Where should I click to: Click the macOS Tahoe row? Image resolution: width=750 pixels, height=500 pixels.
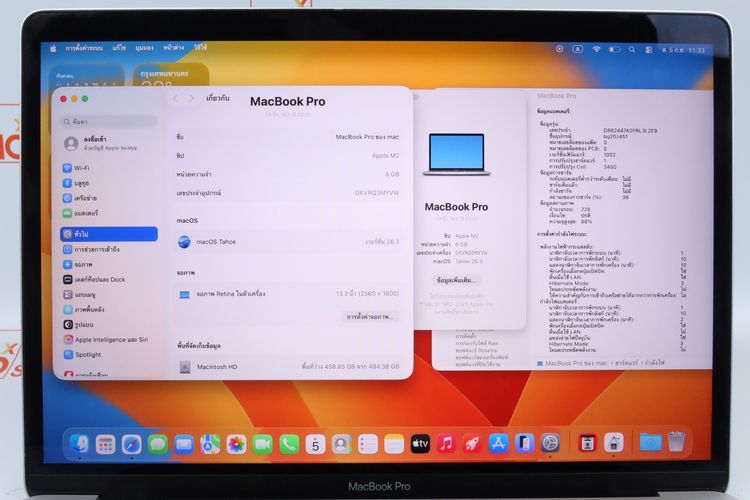coord(288,242)
